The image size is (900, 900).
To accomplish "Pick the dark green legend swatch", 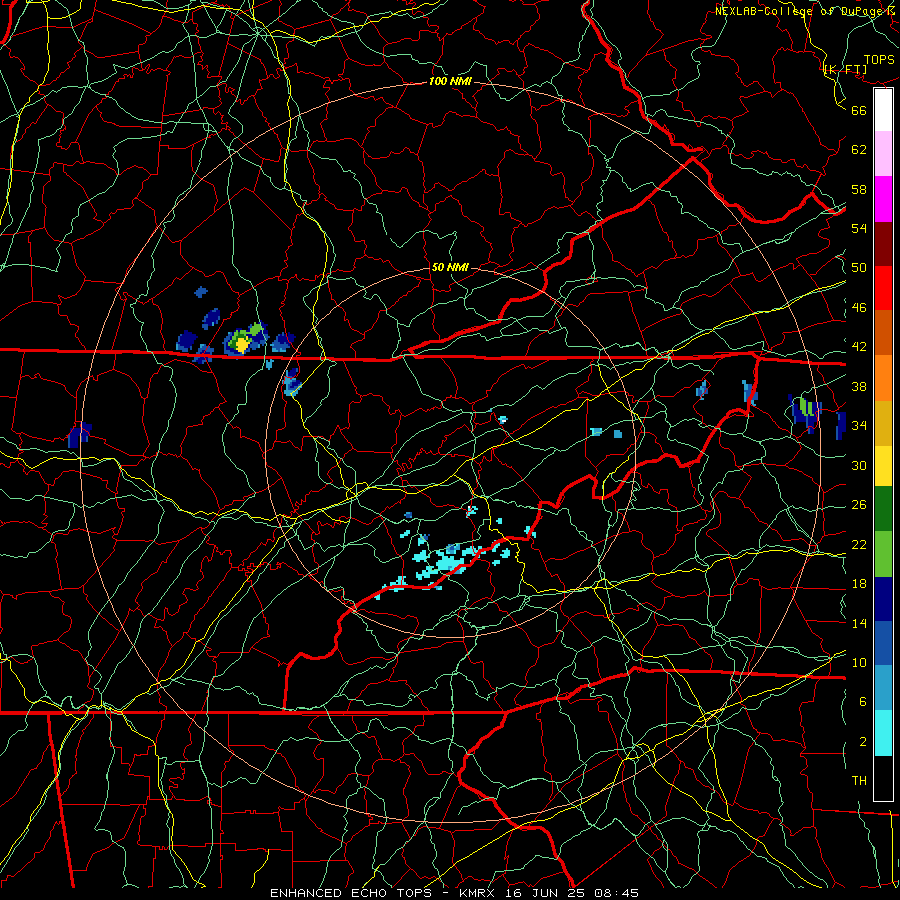I will click(x=883, y=509).
